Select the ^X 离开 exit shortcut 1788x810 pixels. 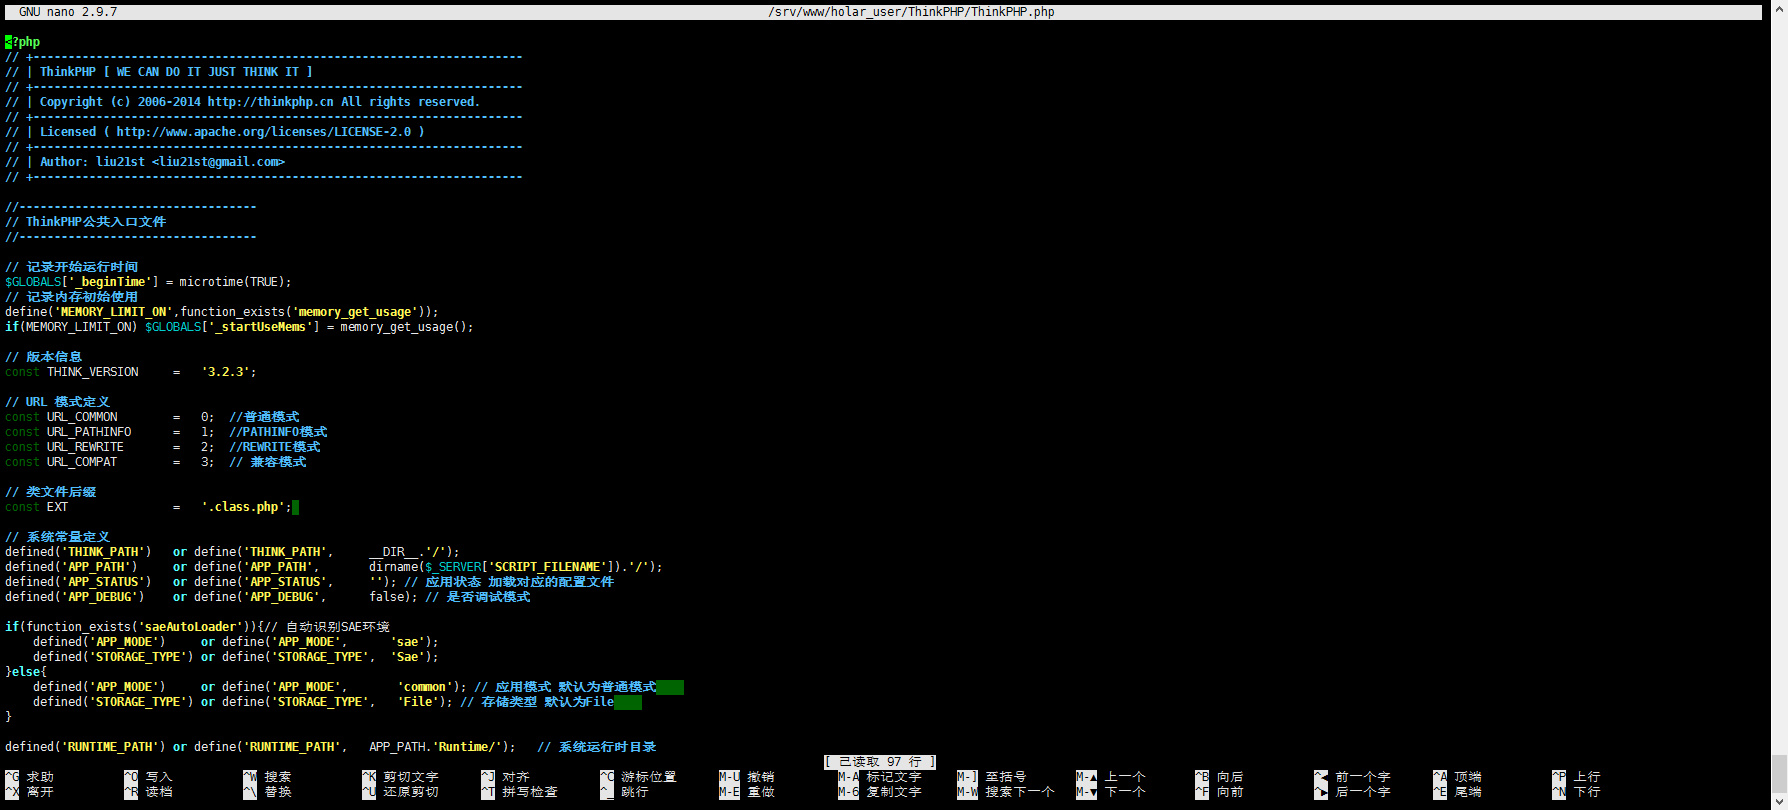pos(30,792)
